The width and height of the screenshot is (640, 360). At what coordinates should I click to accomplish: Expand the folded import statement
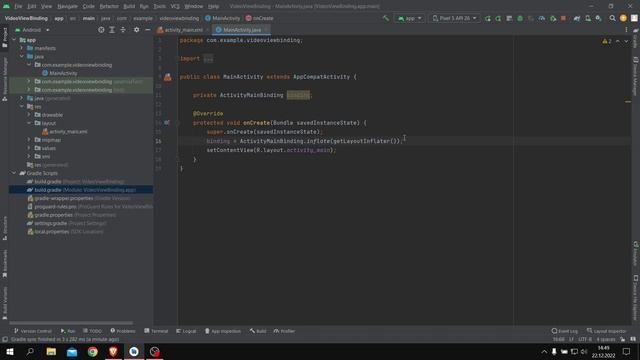pos(208,58)
